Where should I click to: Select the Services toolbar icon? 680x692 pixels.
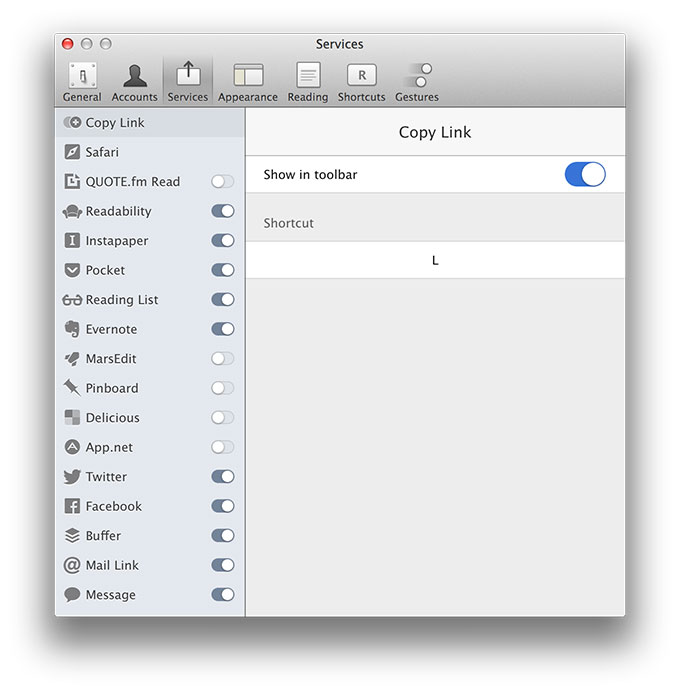[x=188, y=74]
